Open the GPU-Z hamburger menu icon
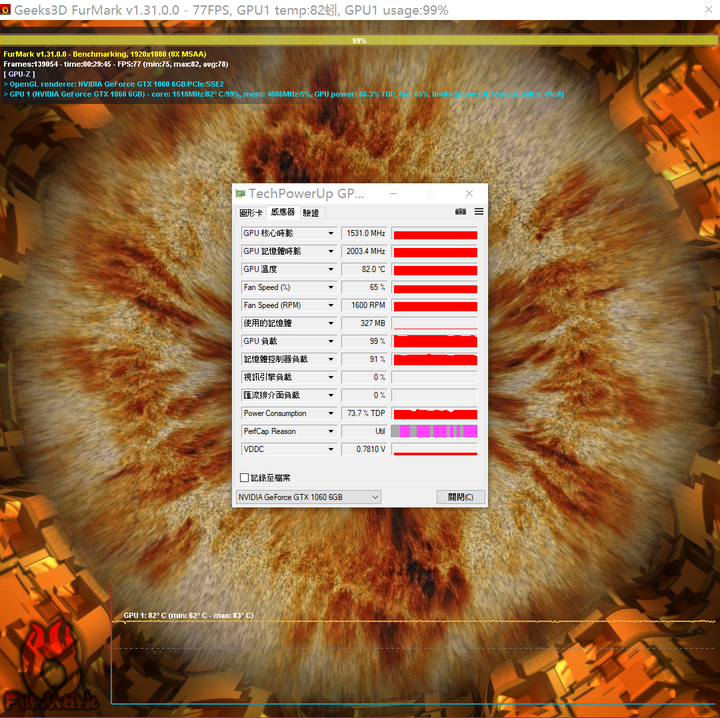 [479, 211]
